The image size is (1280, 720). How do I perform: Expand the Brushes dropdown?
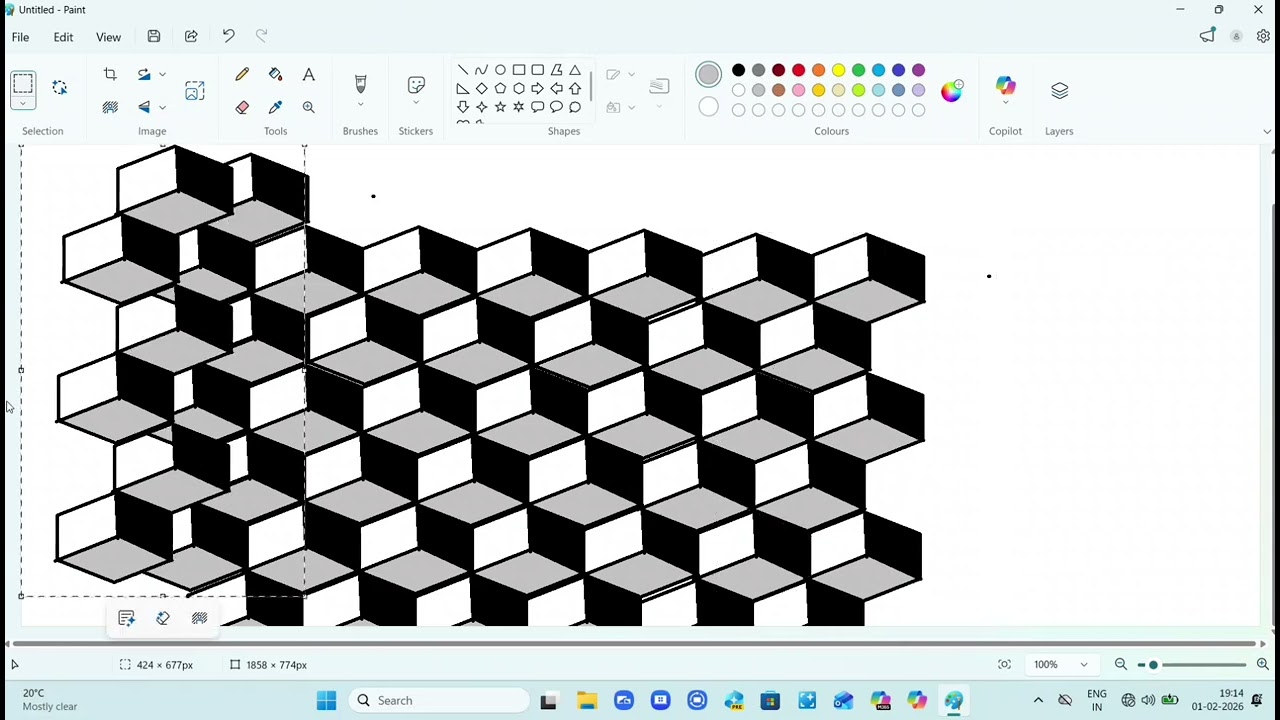tap(360, 104)
